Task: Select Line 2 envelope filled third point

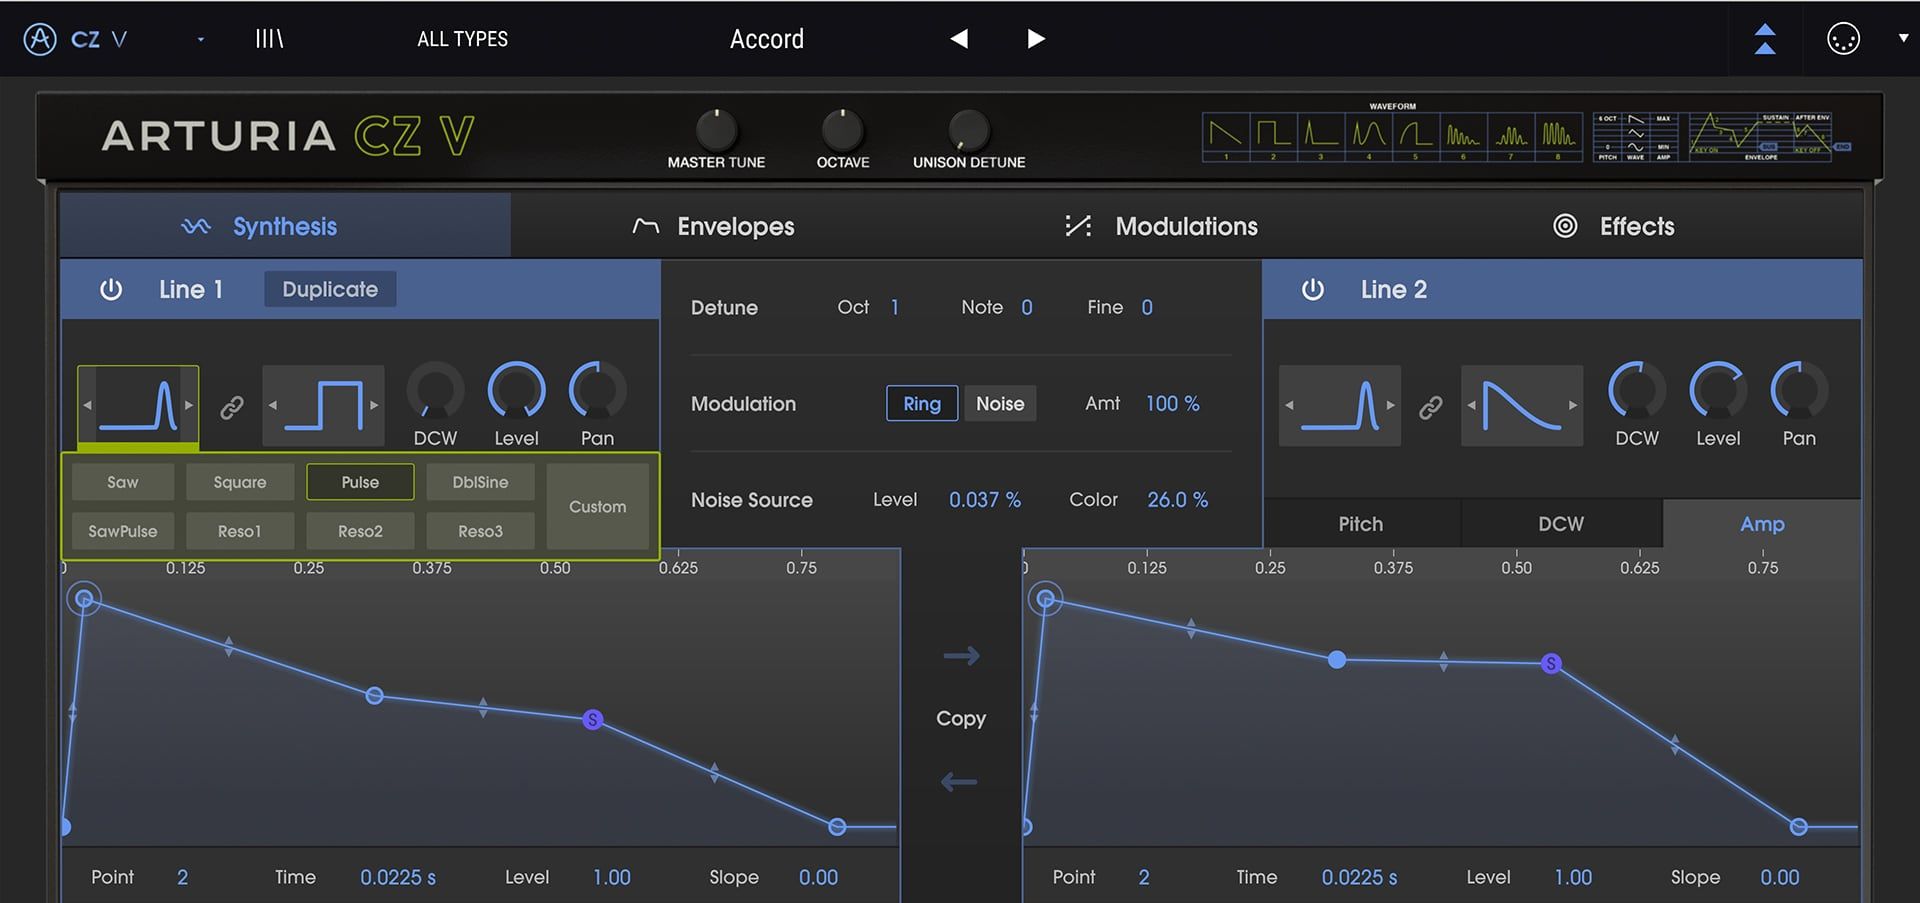Action: 1337,659
